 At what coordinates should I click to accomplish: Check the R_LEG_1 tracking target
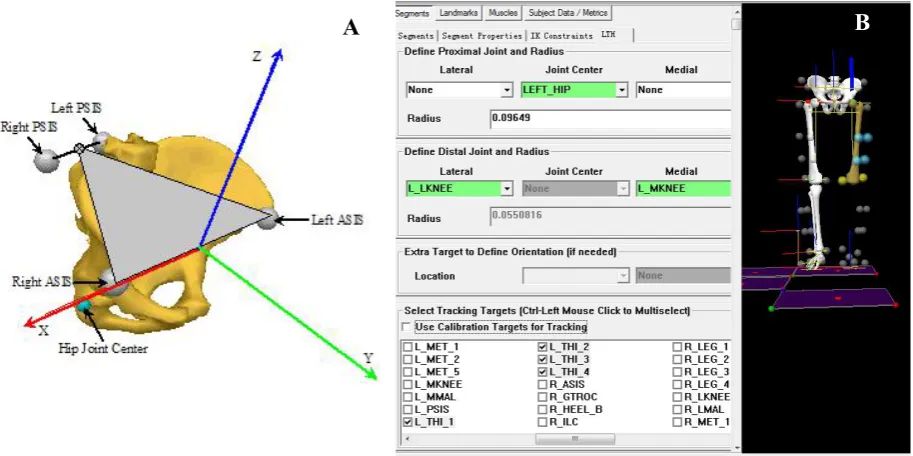coord(677,347)
